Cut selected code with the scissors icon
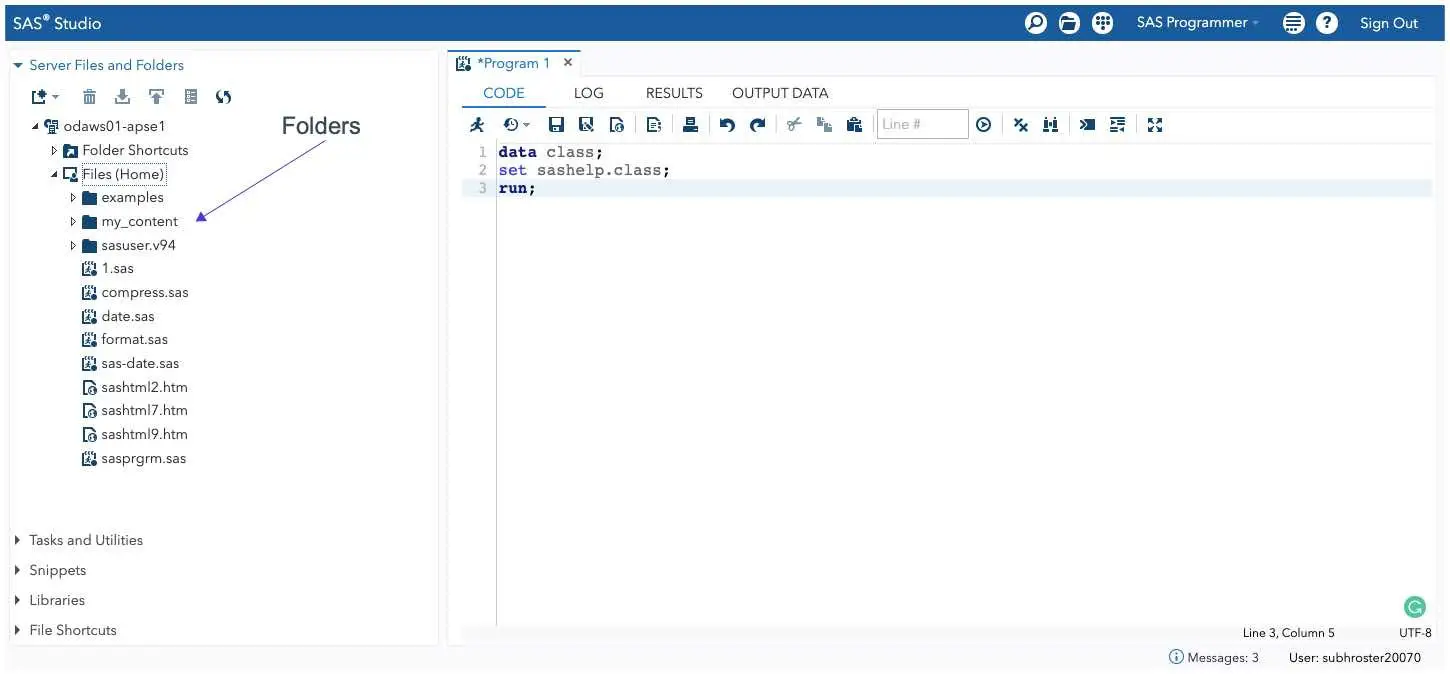The width and height of the screenshot is (1450, 674). 794,125
